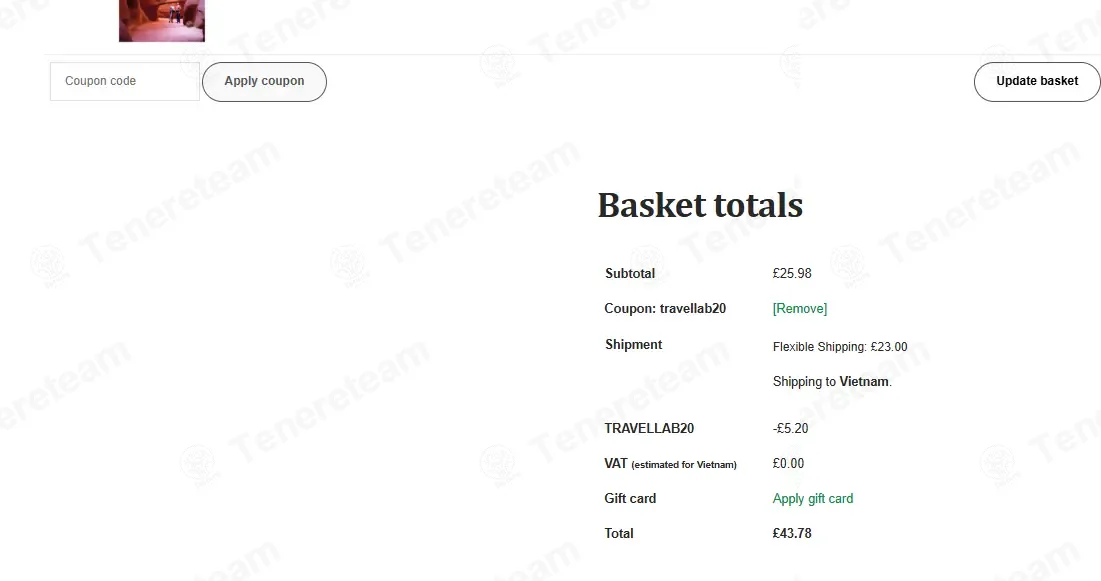Click the £25.98 subtotal amount
This screenshot has height=581, width=1101.
pos(792,273)
